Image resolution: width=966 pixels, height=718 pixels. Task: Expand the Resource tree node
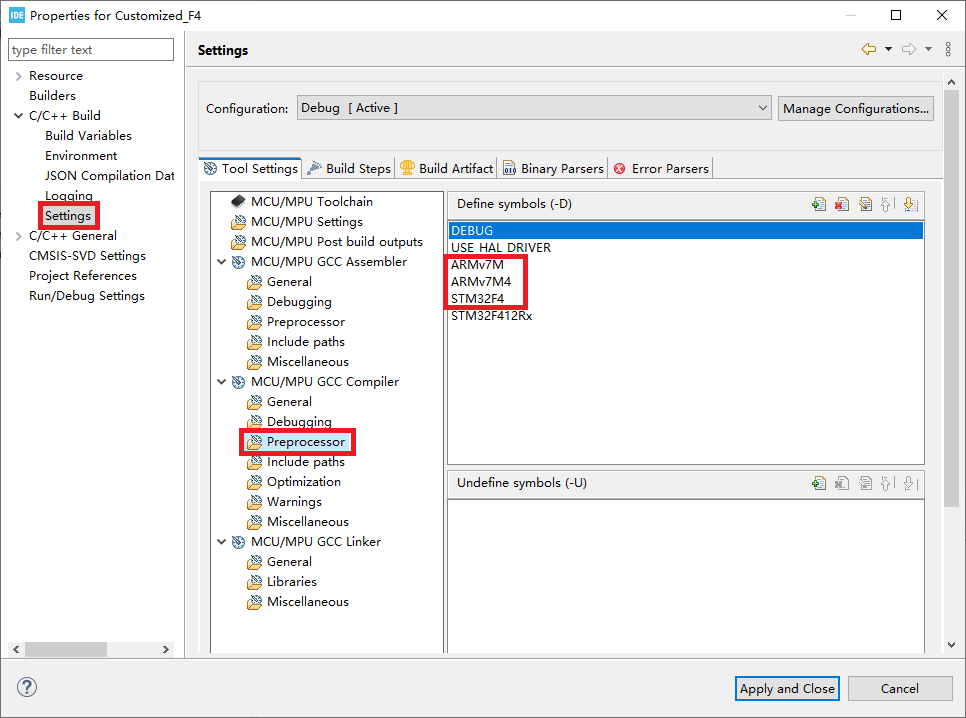pos(18,76)
